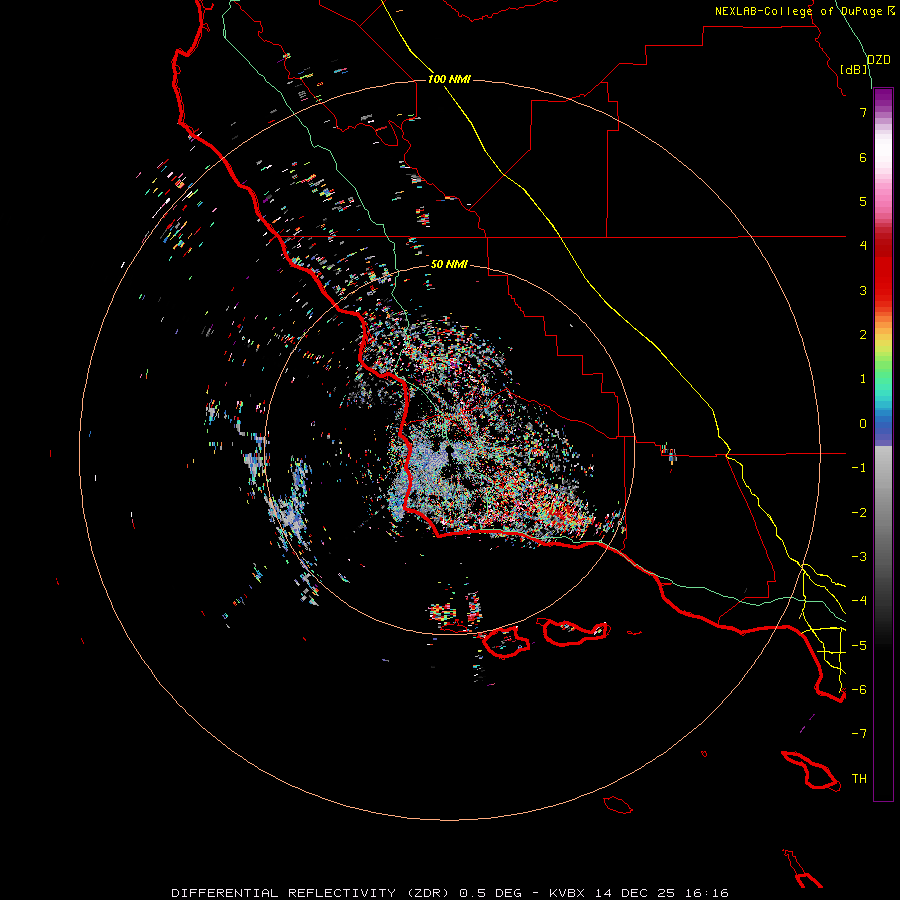This screenshot has width=900, height=900.
Task: Click the -3 tick value on scale
Action: (x=859, y=557)
